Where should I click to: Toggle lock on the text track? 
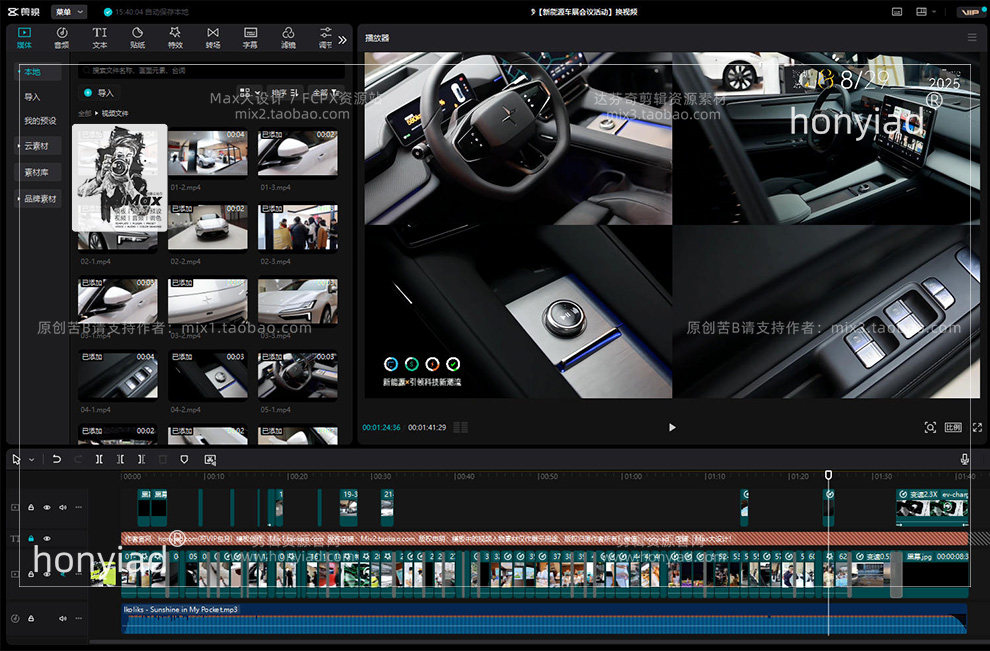(x=31, y=538)
